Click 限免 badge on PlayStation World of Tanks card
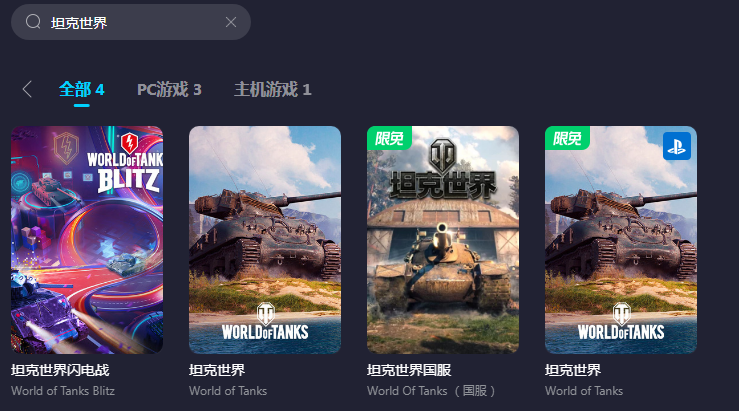The width and height of the screenshot is (739, 411). [x=567, y=138]
